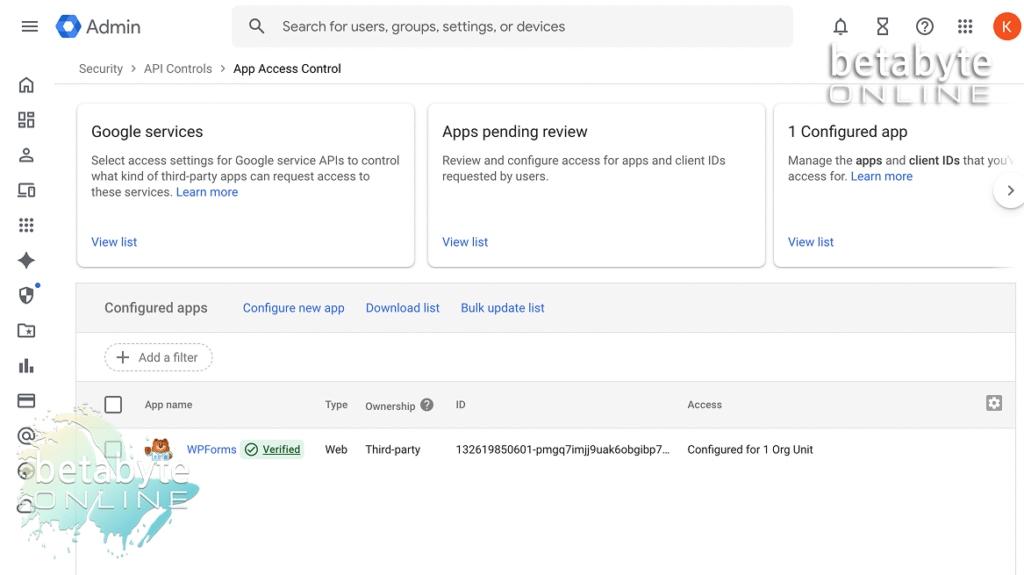Click Configure new app link
Viewport: 1024px width, 575px height.
(x=293, y=308)
